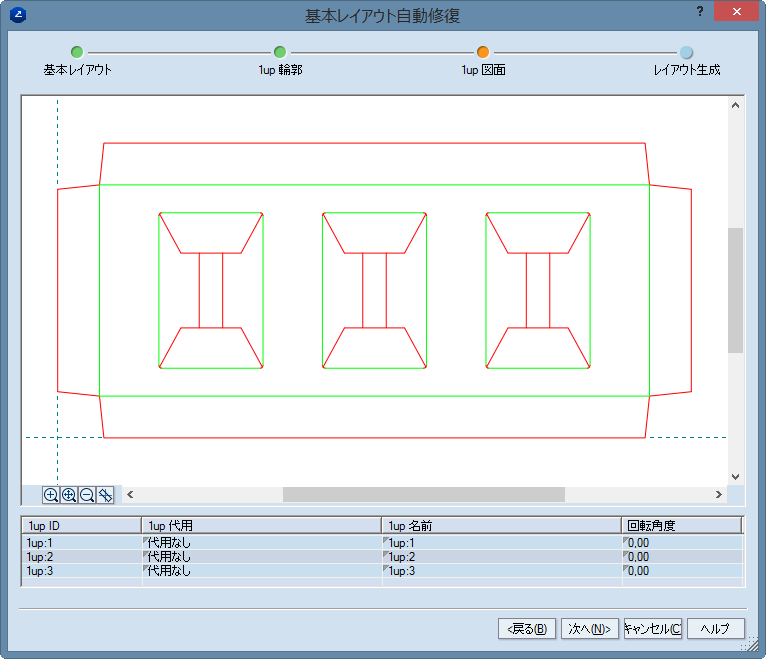Click the 次へ(N)> next button

click(x=590, y=628)
